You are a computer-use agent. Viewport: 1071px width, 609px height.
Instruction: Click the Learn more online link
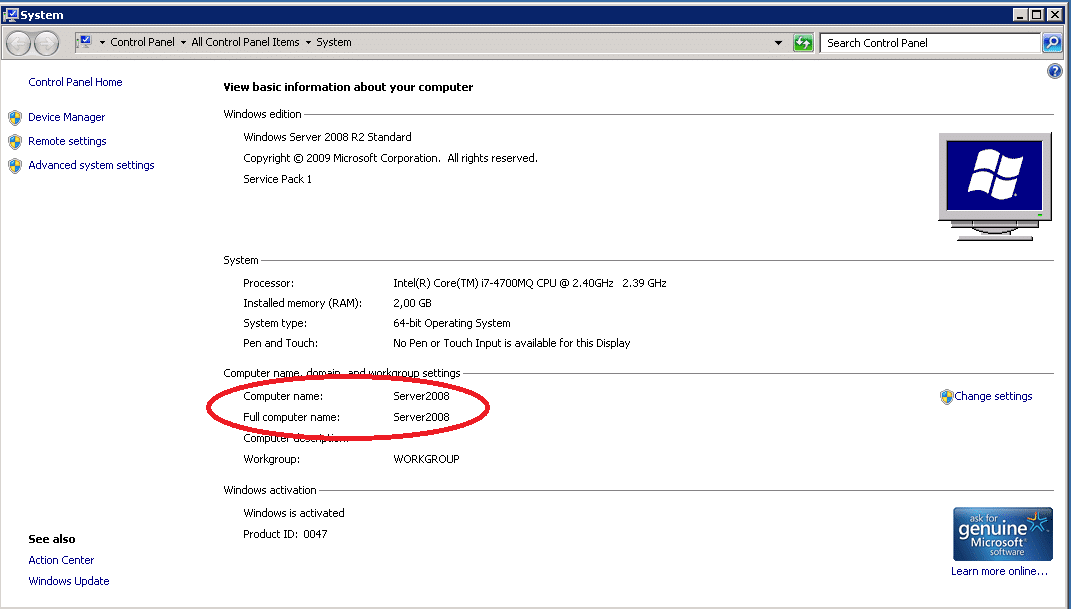[x=999, y=571]
